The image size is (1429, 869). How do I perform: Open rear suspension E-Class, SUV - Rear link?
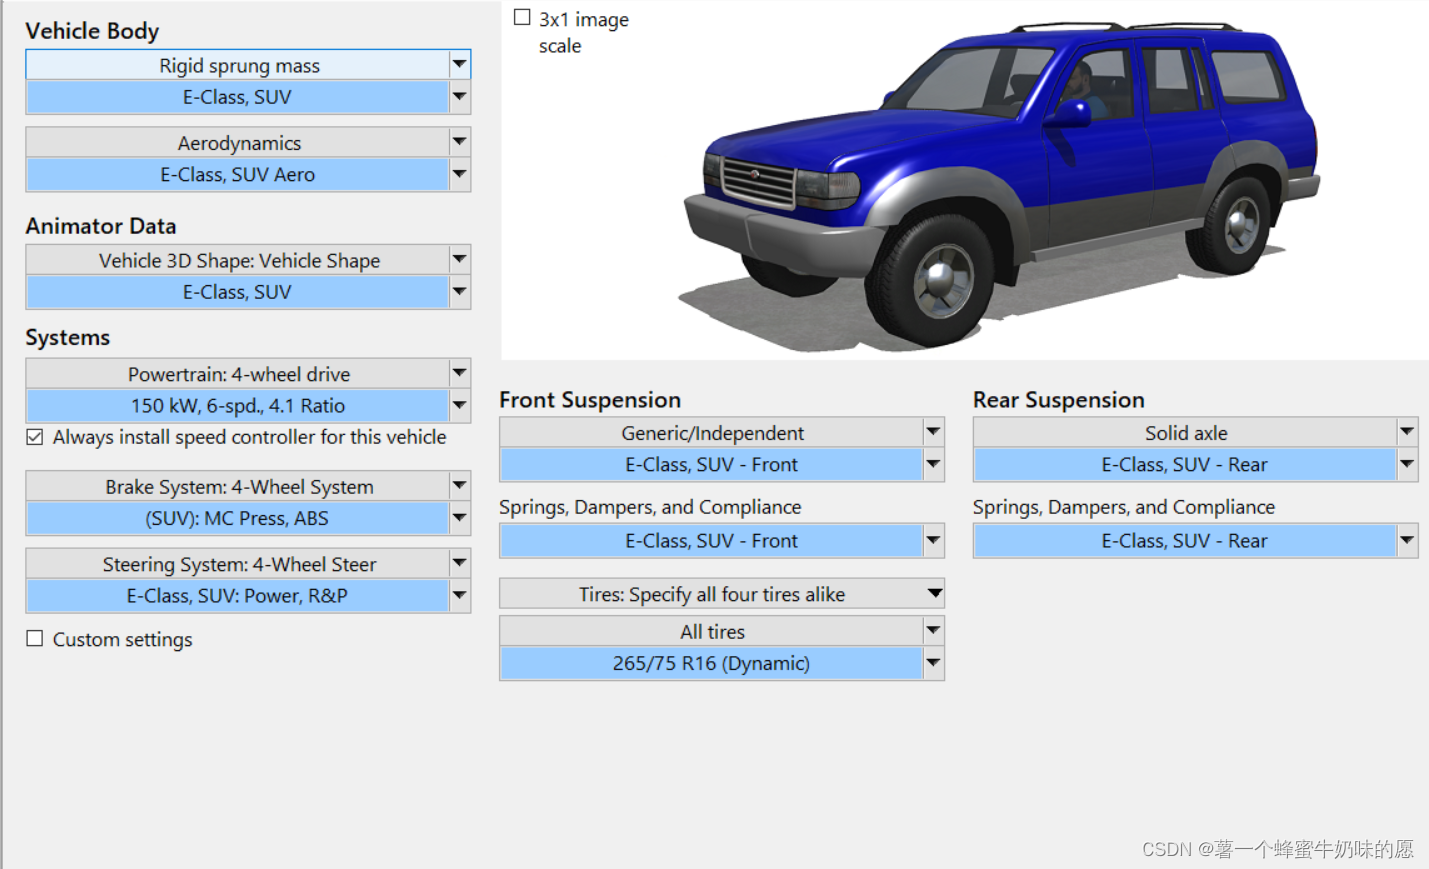(x=1186, y=464)
